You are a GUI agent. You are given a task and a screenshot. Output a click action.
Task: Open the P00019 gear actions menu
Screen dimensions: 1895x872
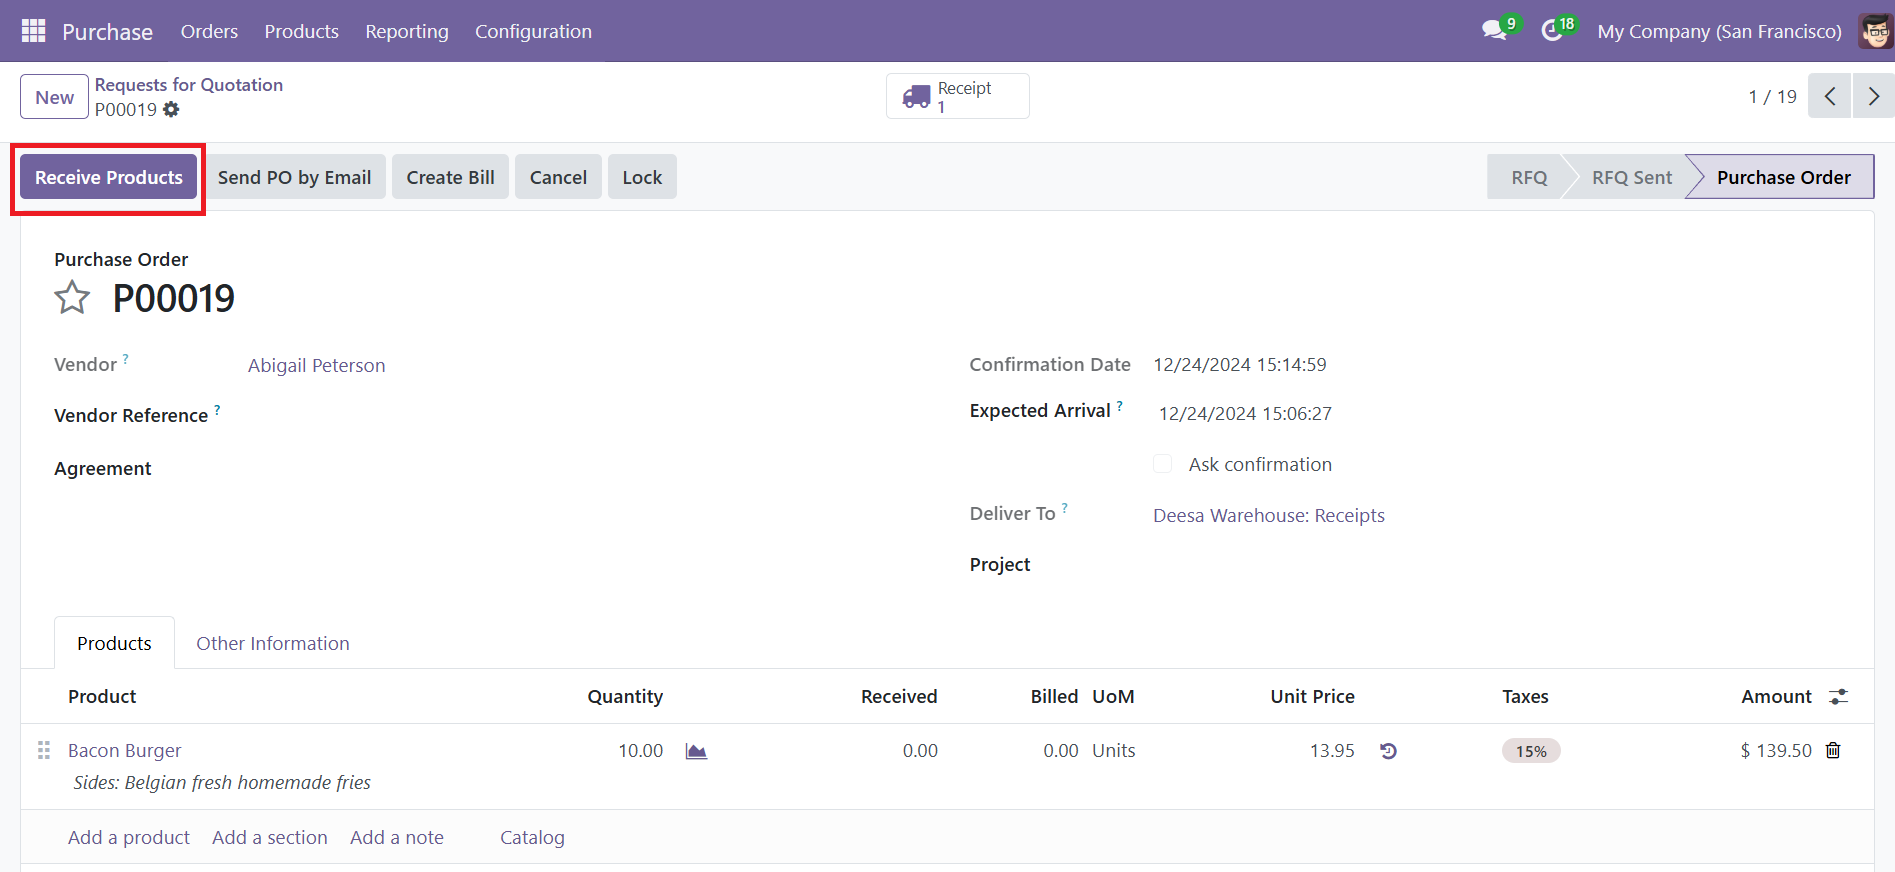coord(172,110)
